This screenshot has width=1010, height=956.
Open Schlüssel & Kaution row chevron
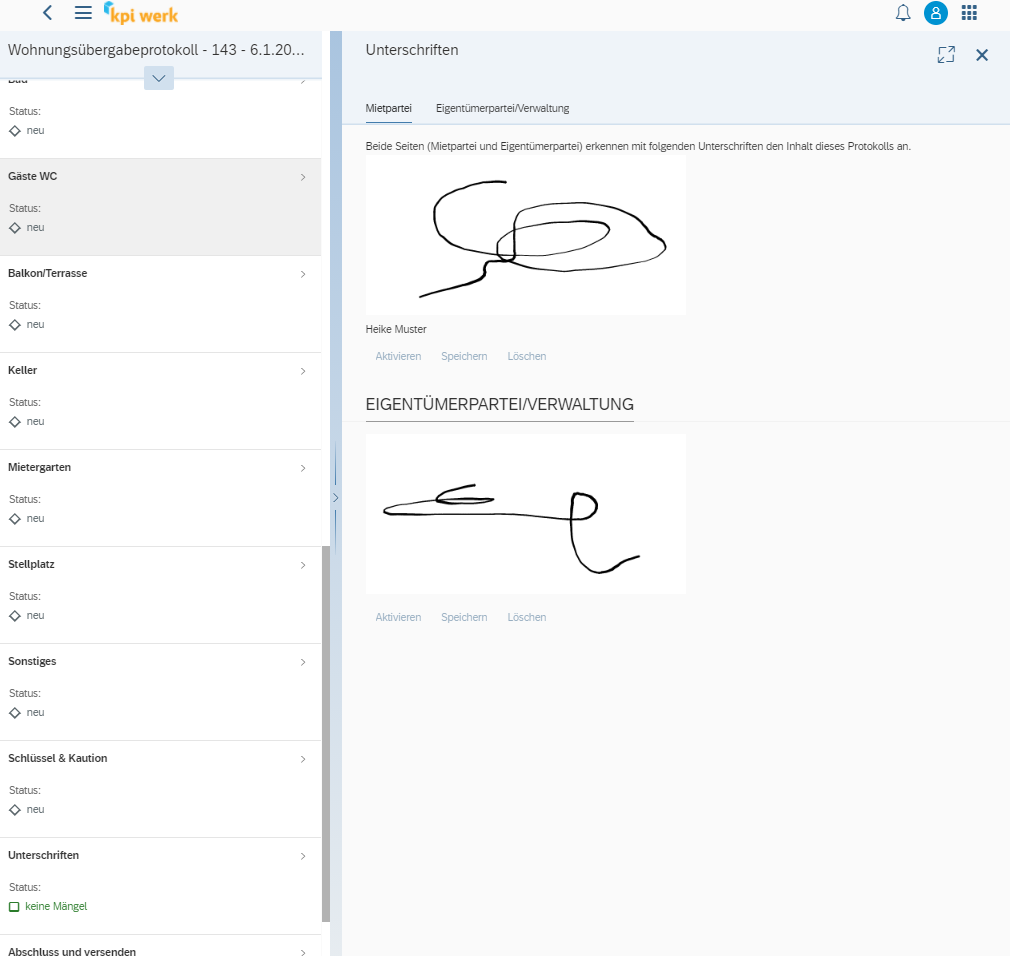click(x=303, y=760)
